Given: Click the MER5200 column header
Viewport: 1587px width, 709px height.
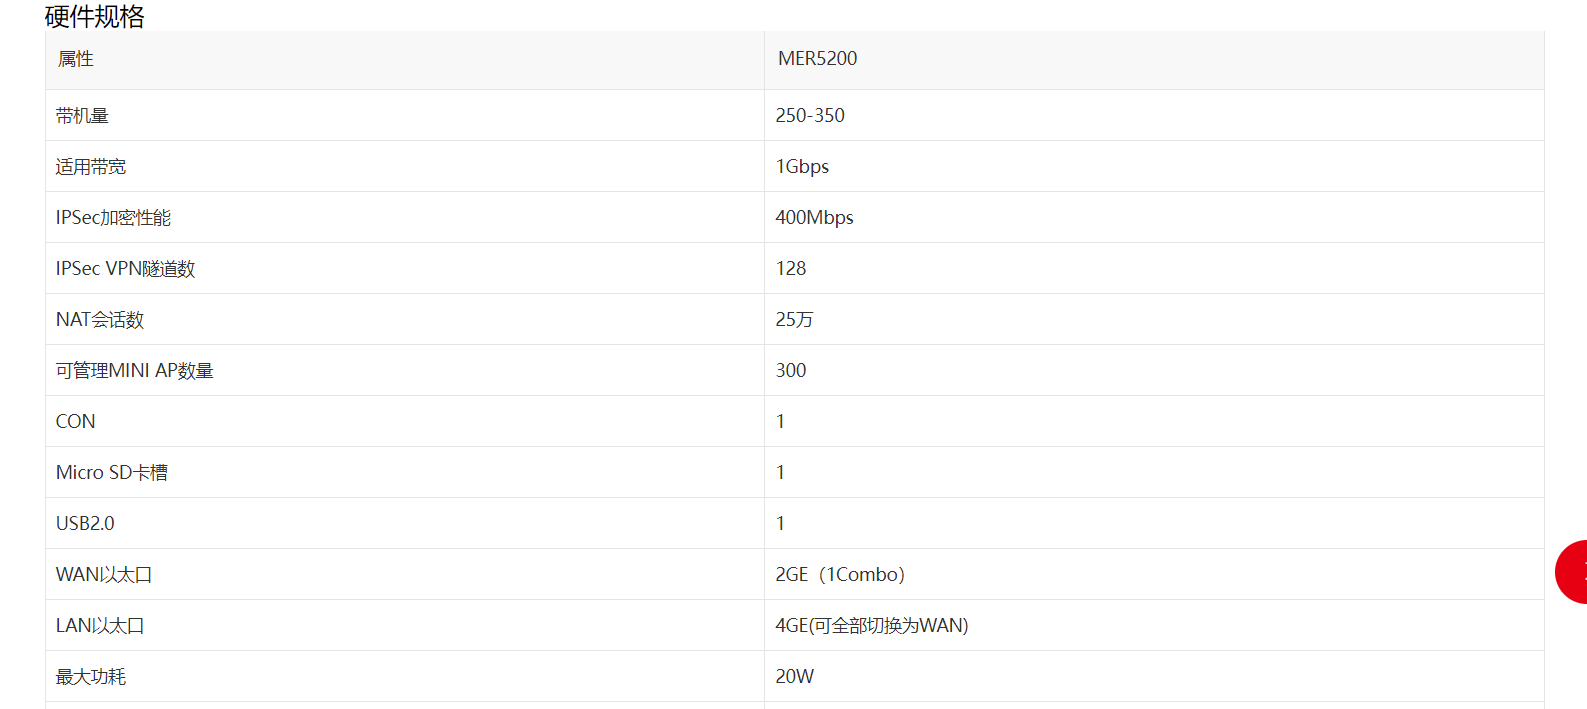Looking at the screenshot, I should pos(817,59).
